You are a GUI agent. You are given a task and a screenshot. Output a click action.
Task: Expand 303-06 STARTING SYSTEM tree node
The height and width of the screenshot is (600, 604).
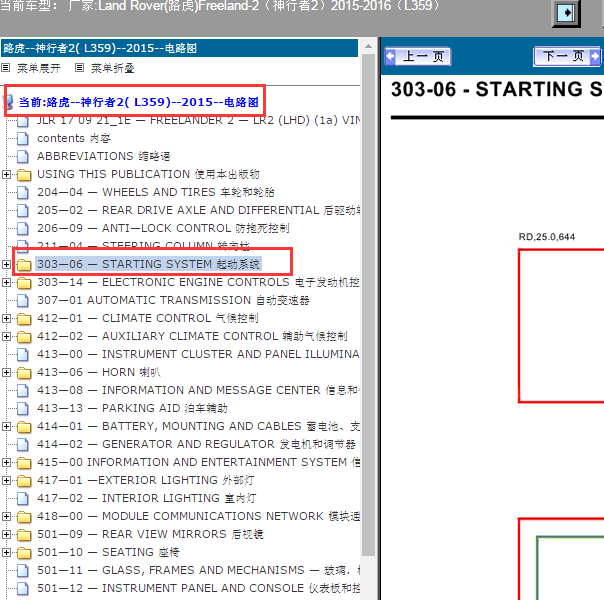tap(6, 264)
